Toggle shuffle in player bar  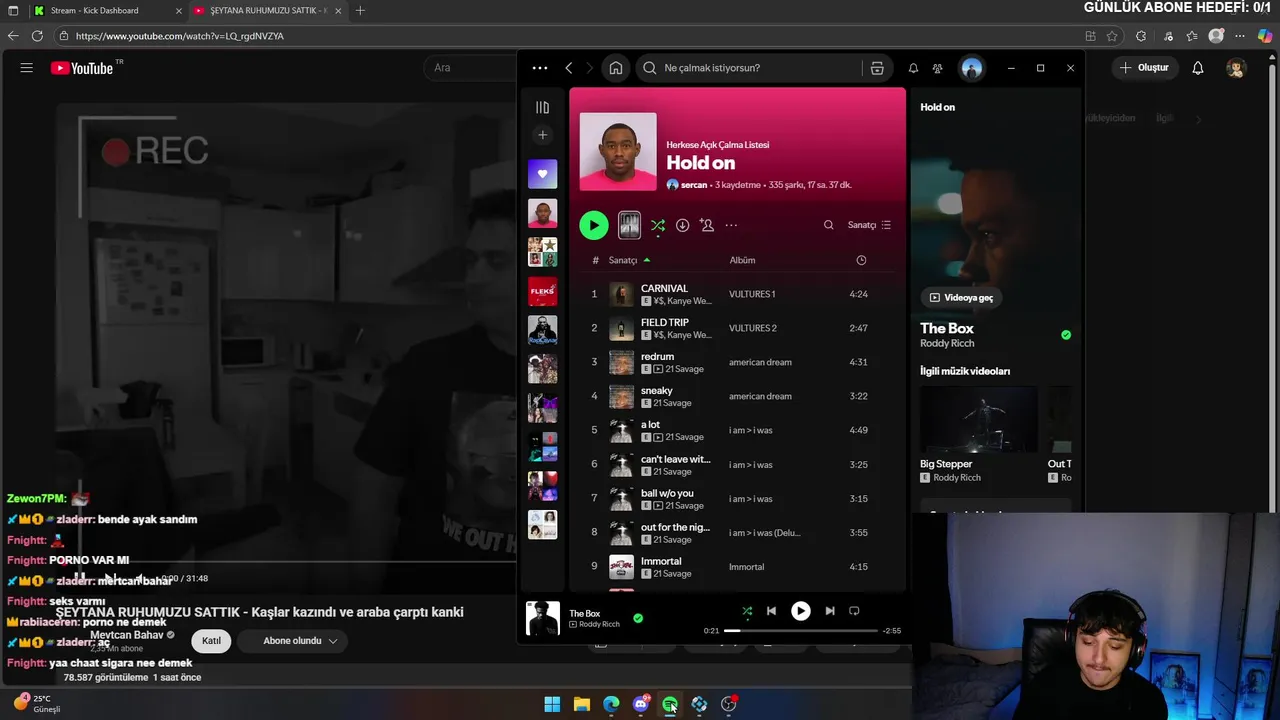coord(747,611)
